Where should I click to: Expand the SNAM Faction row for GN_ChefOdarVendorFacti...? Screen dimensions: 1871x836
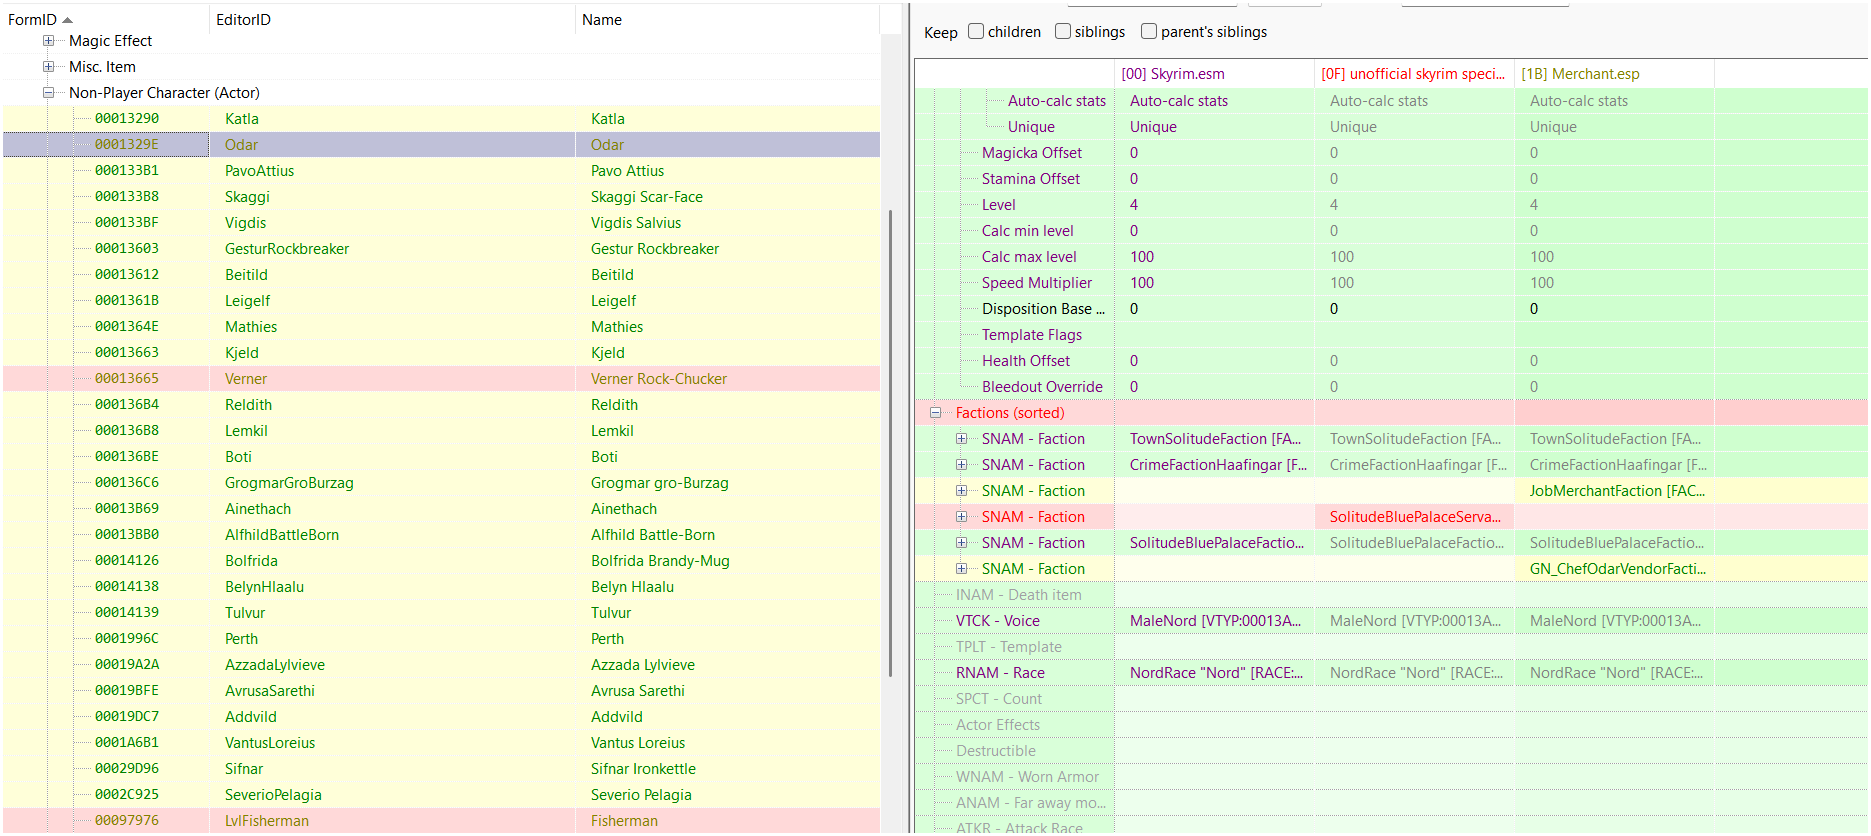(961, 569)
